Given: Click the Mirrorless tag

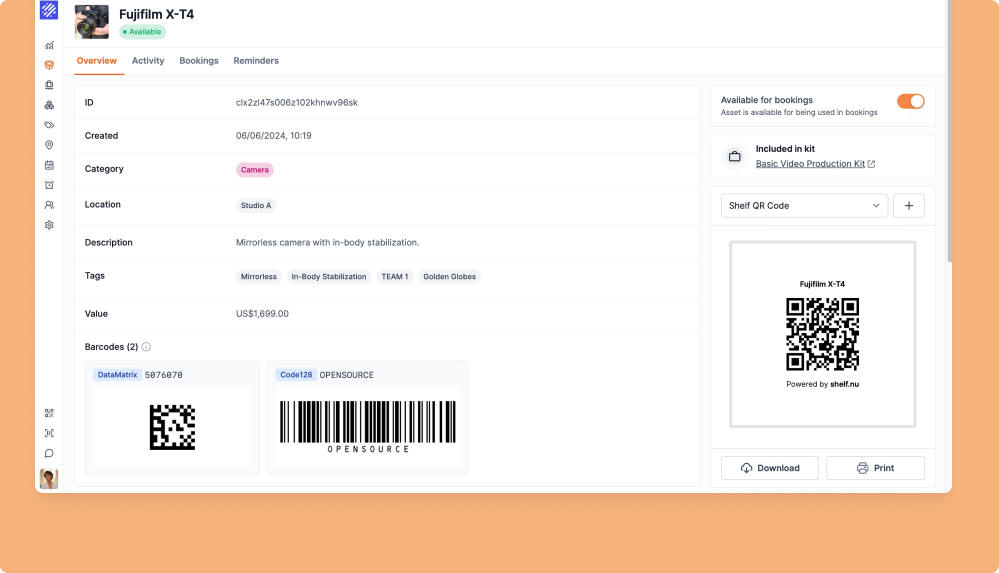Looking at the screenshot, I should [259, 277].
